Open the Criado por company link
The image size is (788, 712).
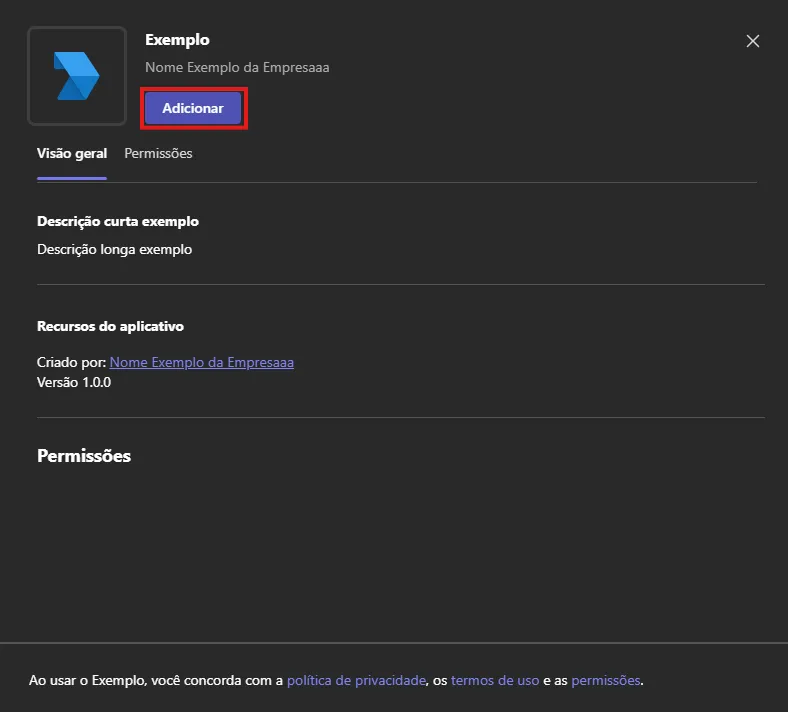[x=202, y=362]
